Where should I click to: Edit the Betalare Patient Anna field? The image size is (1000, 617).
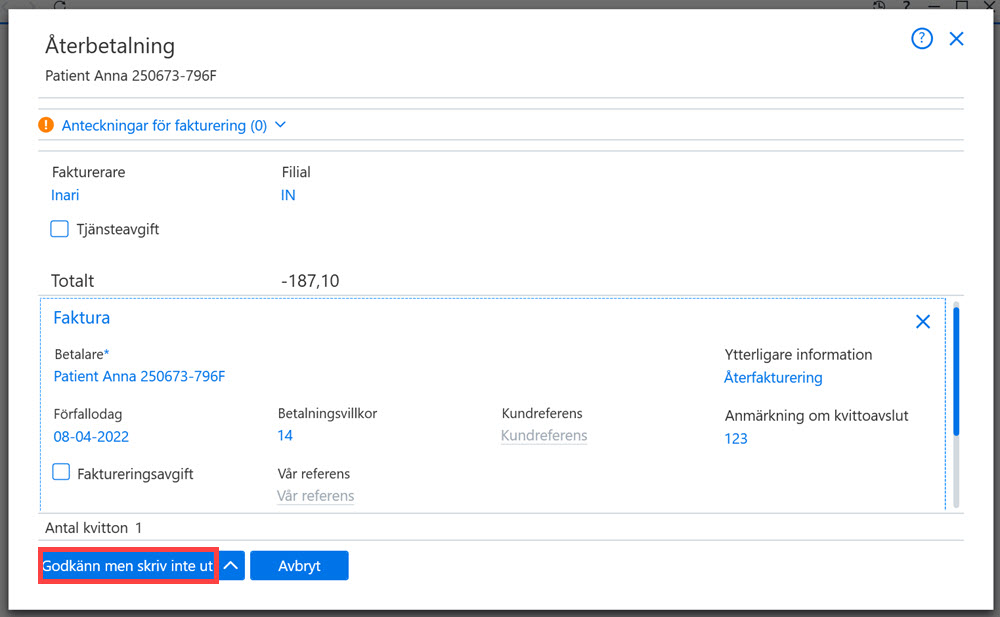tap(139, 376)
